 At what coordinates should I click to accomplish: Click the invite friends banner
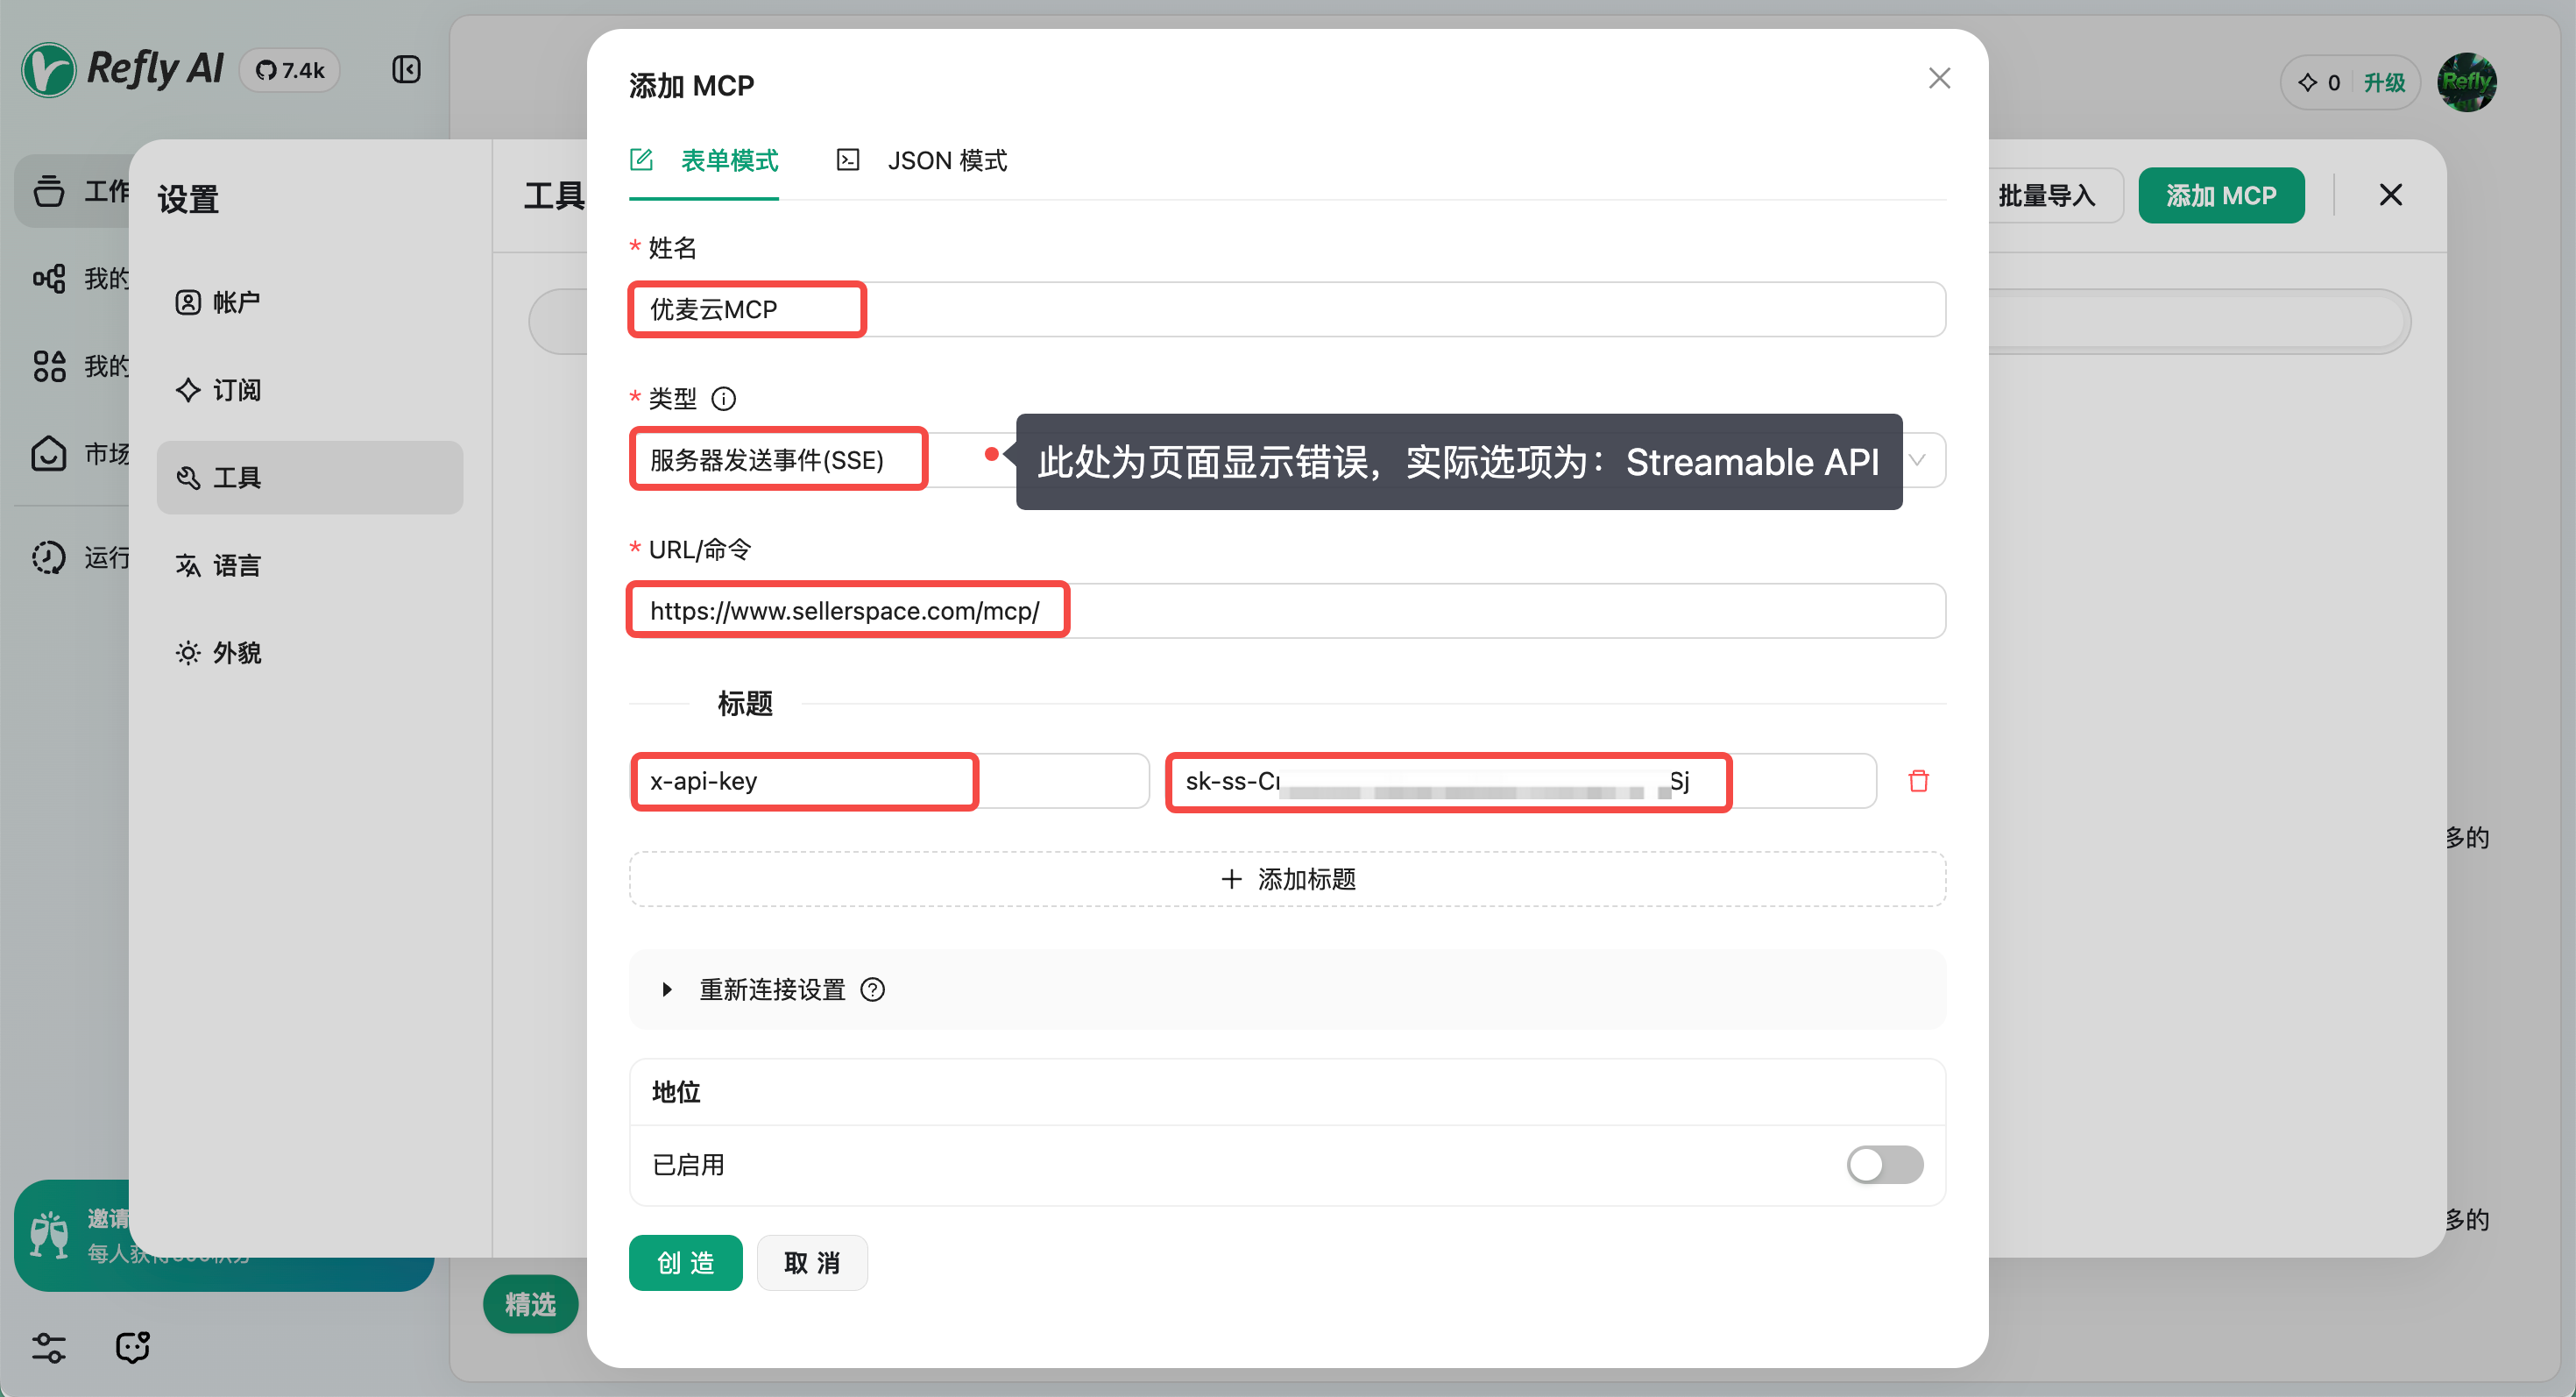223,1236
